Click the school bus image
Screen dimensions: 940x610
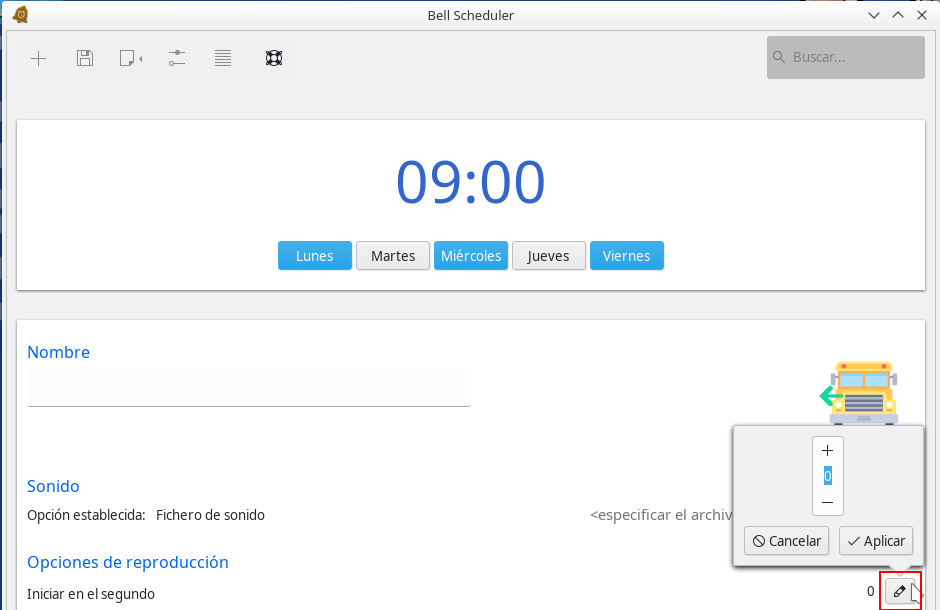859,392
